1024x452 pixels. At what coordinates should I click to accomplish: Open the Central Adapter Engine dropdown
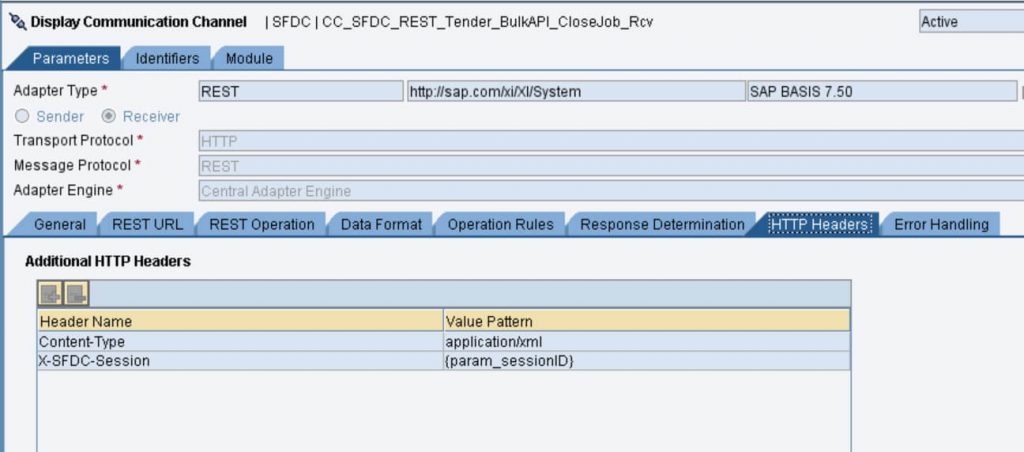[611, 191]
